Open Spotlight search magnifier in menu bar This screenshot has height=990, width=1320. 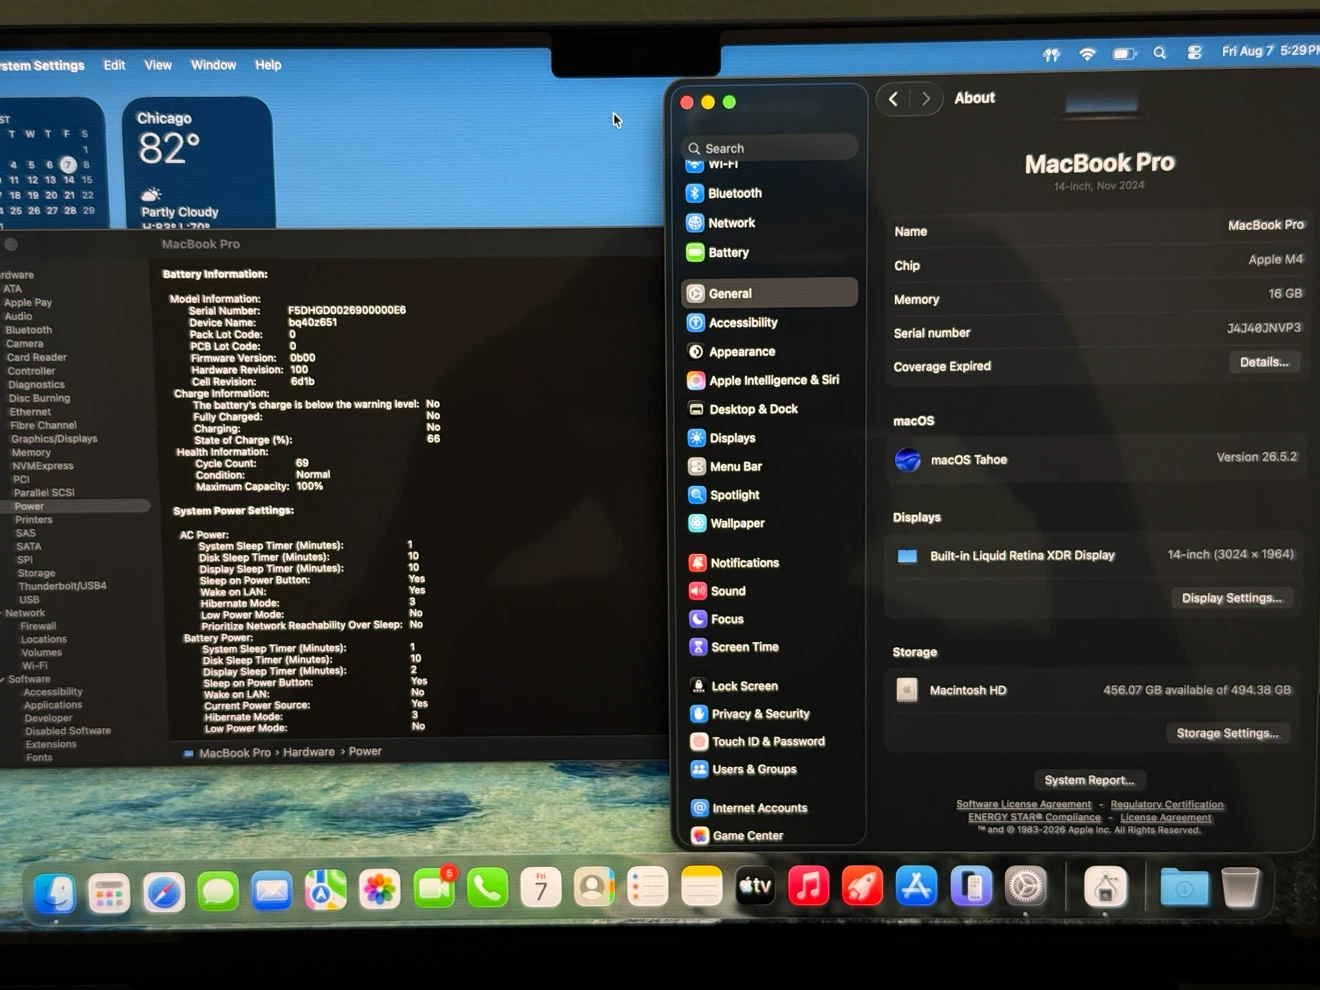coord(1160,53)
